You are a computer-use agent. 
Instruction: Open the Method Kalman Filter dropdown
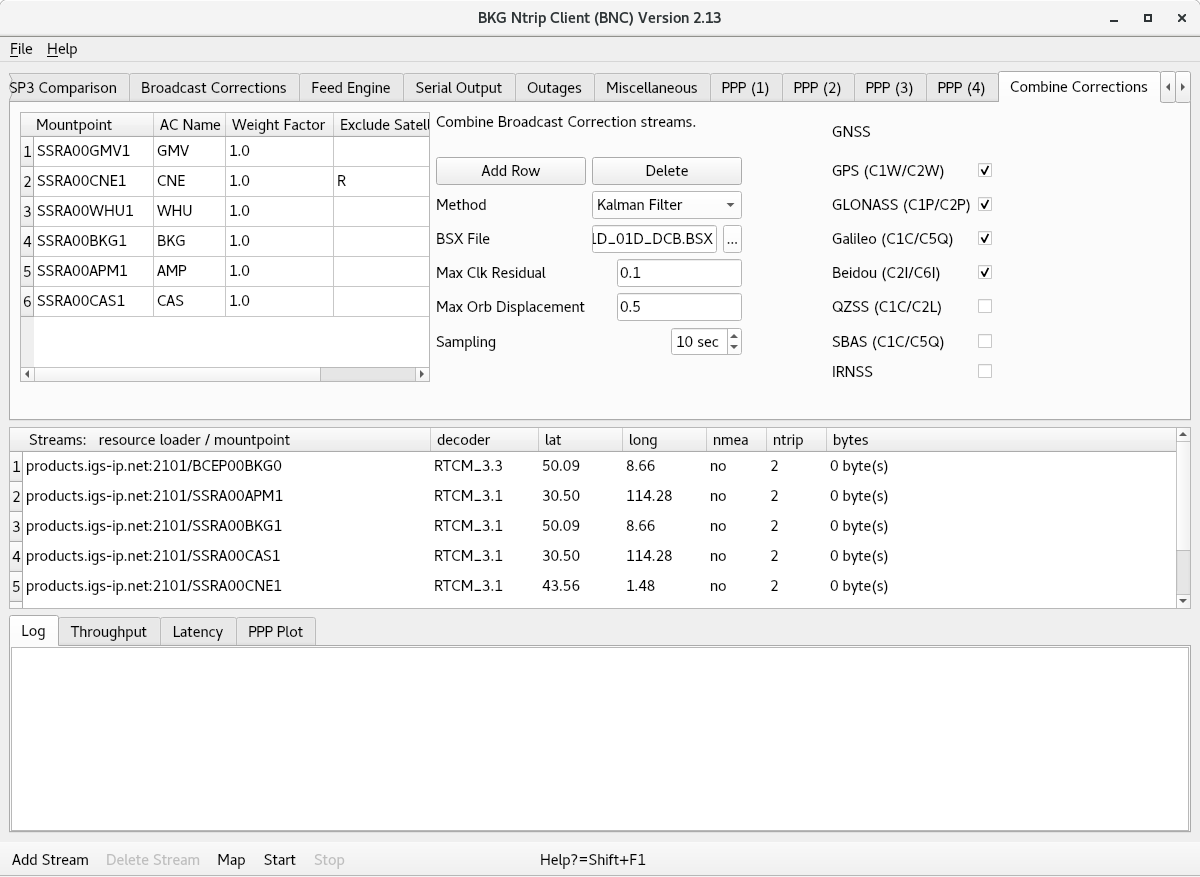tap(666, 205)
